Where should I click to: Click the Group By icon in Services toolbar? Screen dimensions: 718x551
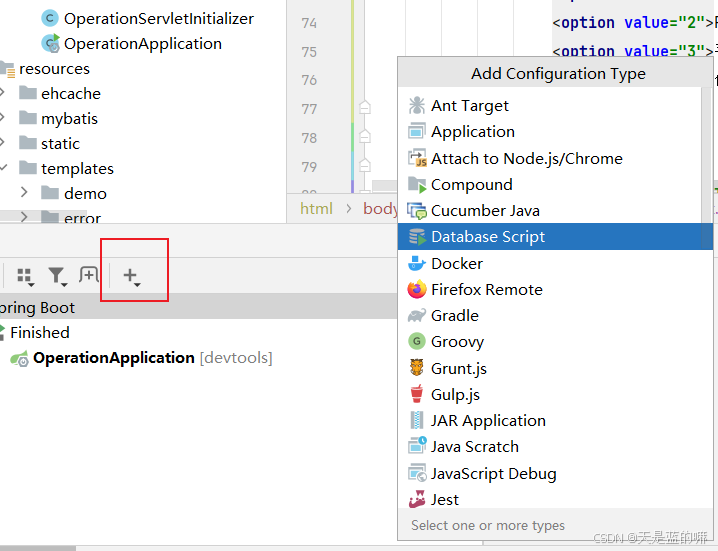tap(25, 276)
